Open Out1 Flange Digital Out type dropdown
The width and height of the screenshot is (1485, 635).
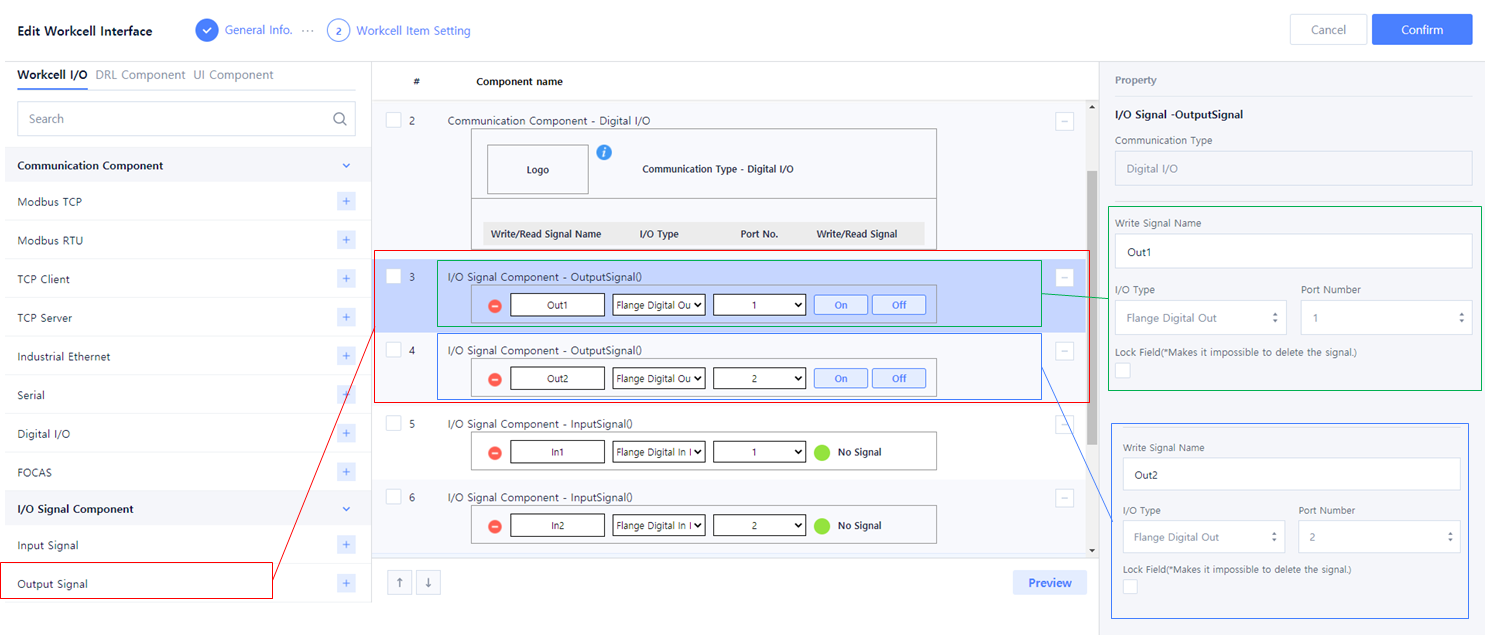point(659,305)
